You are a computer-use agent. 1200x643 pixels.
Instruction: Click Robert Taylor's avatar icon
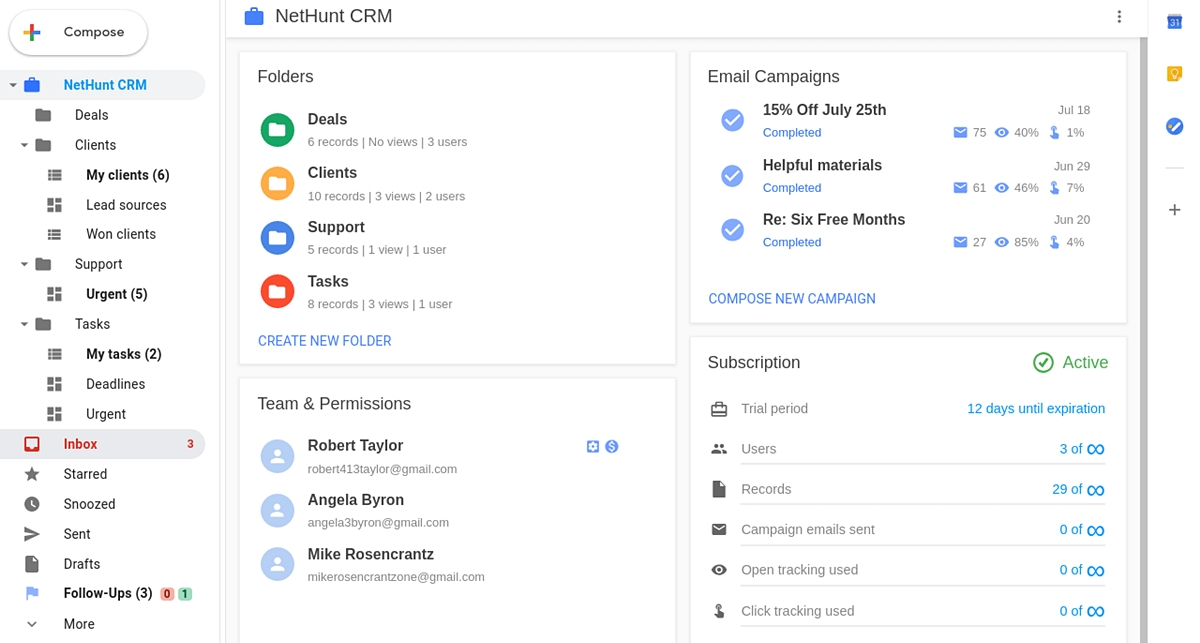click(x=277, y=456)
